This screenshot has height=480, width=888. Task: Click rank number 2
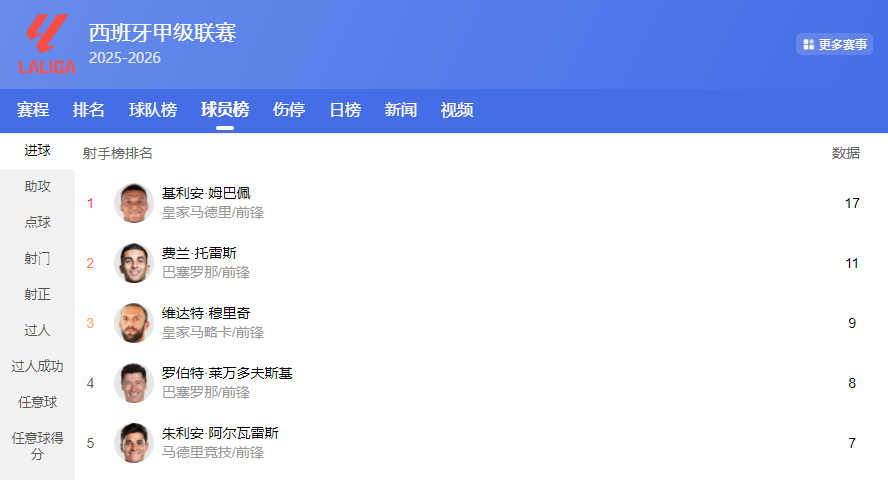tap(90, 263)
